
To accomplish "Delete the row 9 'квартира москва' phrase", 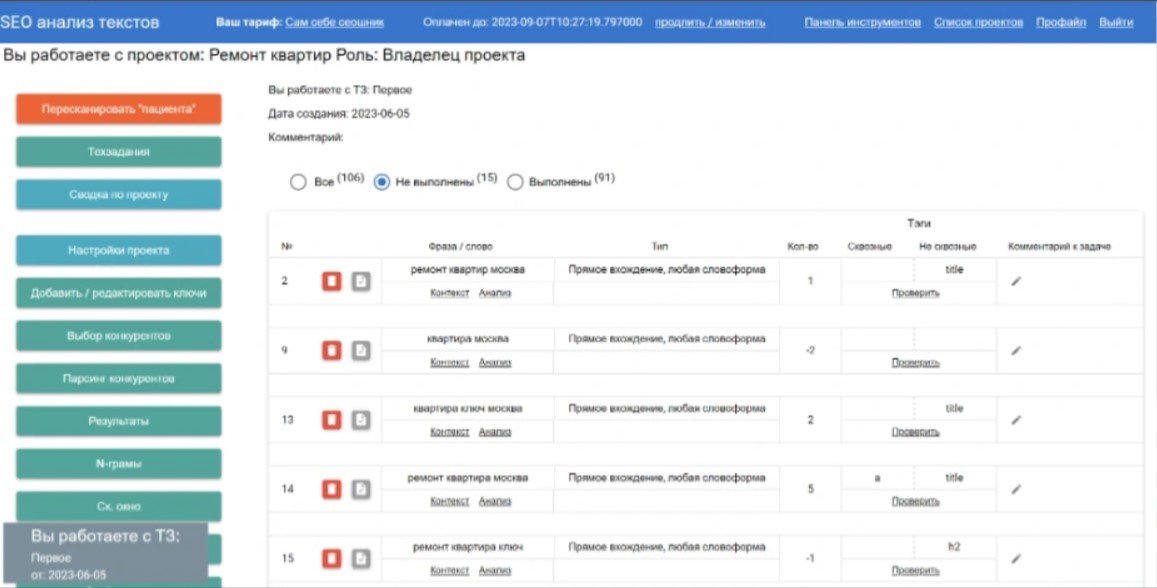I will pyautogui.click(x=331, y=350).
